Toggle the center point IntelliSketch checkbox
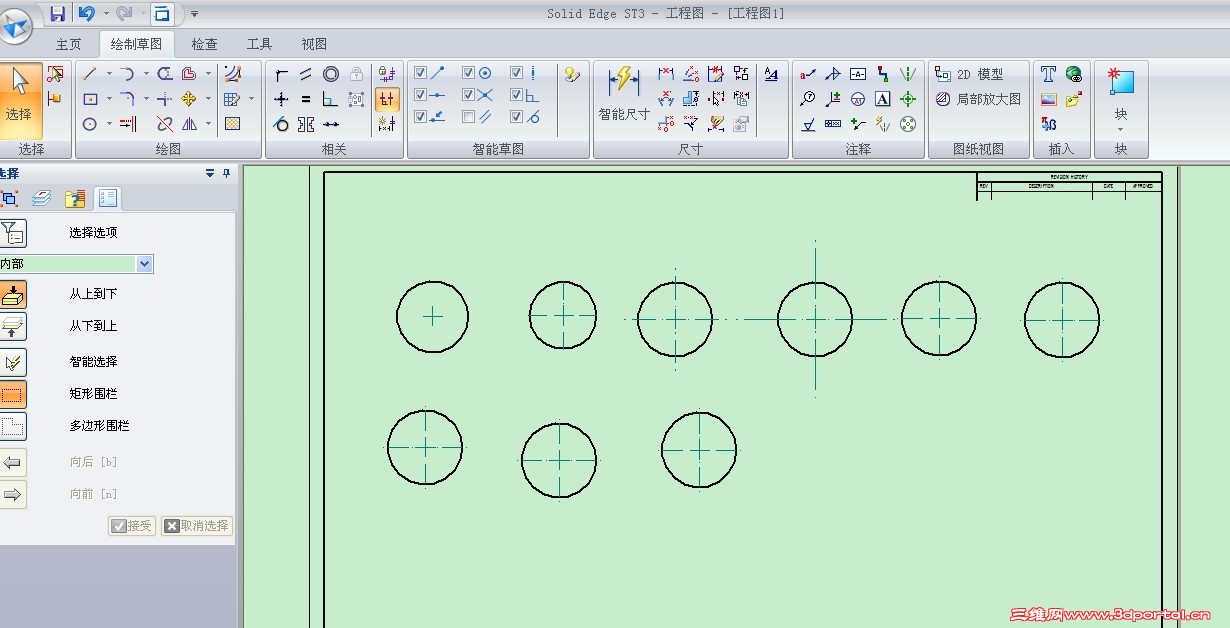This screenshot has width=1230, height=628. pos(469,72)
